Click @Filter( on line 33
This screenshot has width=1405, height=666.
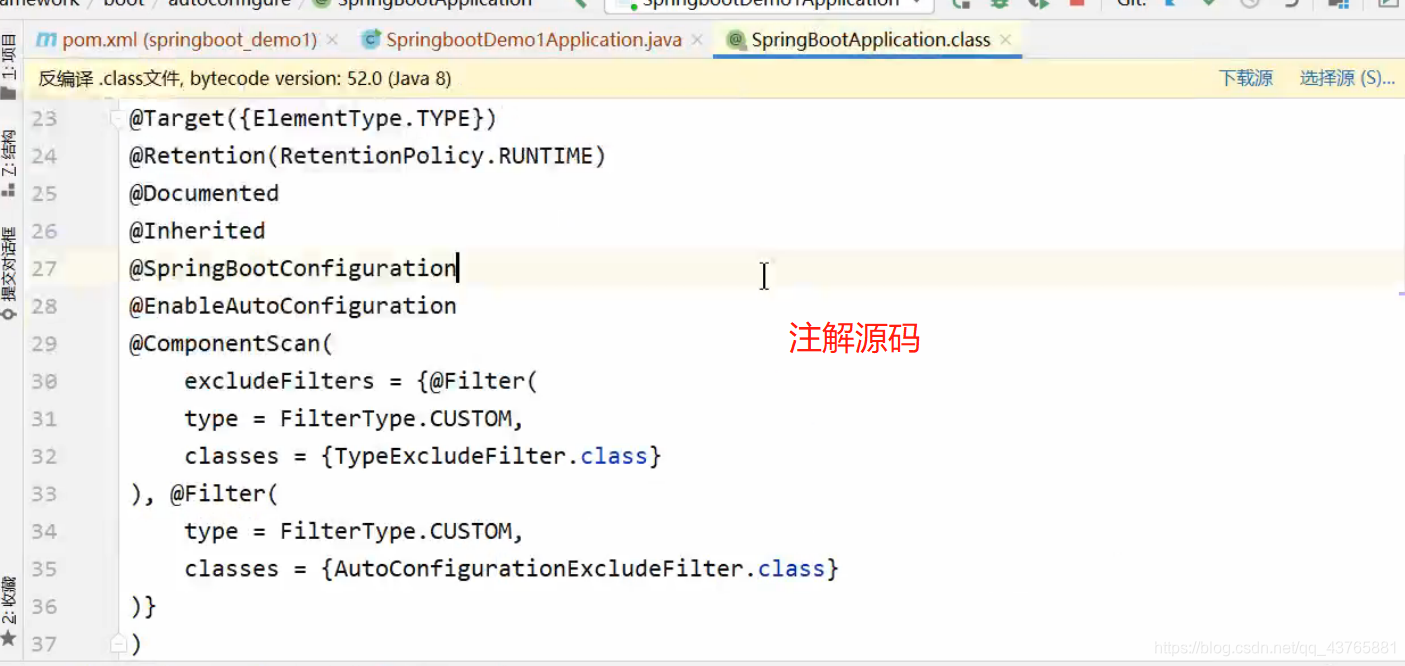coord(224,494)
